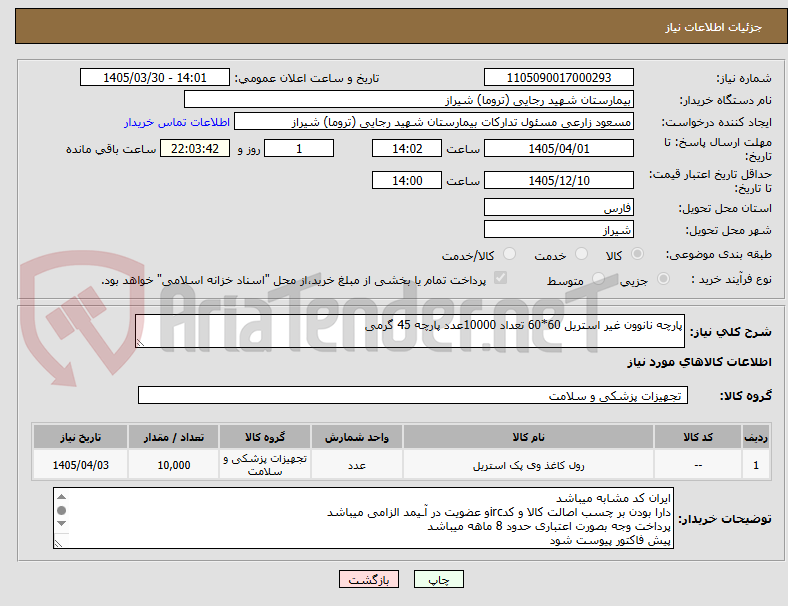
Task: Click the goods group cell in table row
Action: click(x=265, y=465)
